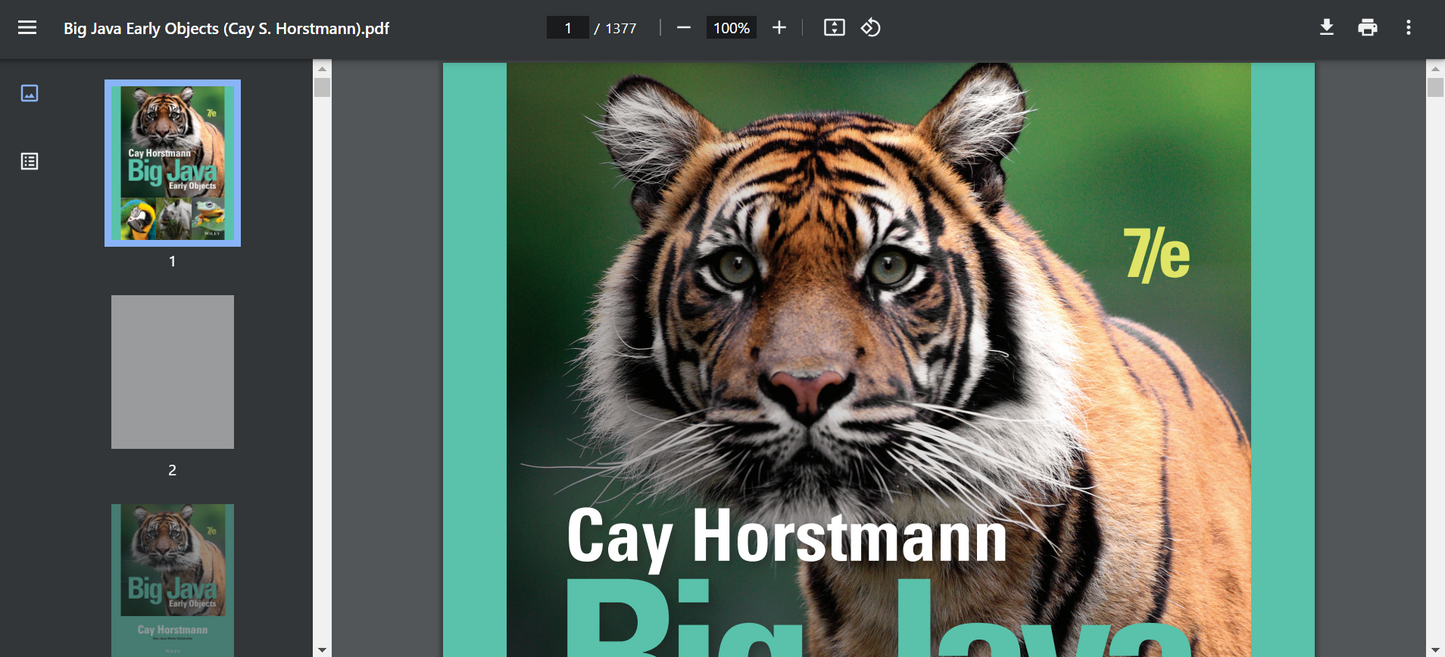The image size is (1445, 657).
Task: Activate the fit-to-page icon
Action: click(834, 27)
